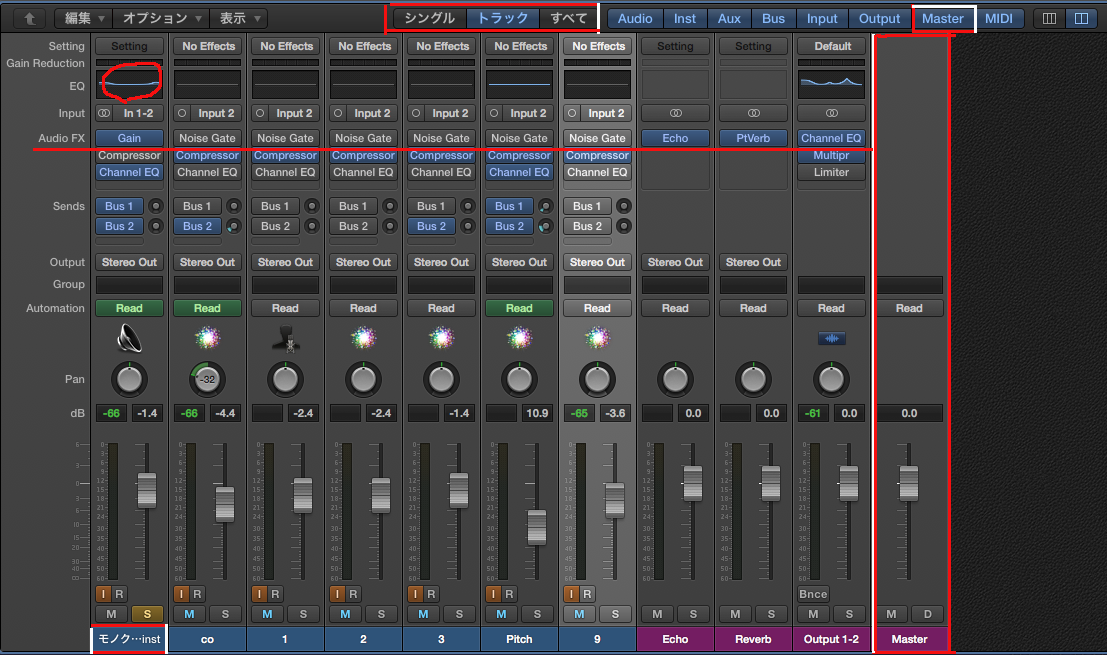
Task: Click the colorful burst icon on channel 2
Action: coord(364,338)
